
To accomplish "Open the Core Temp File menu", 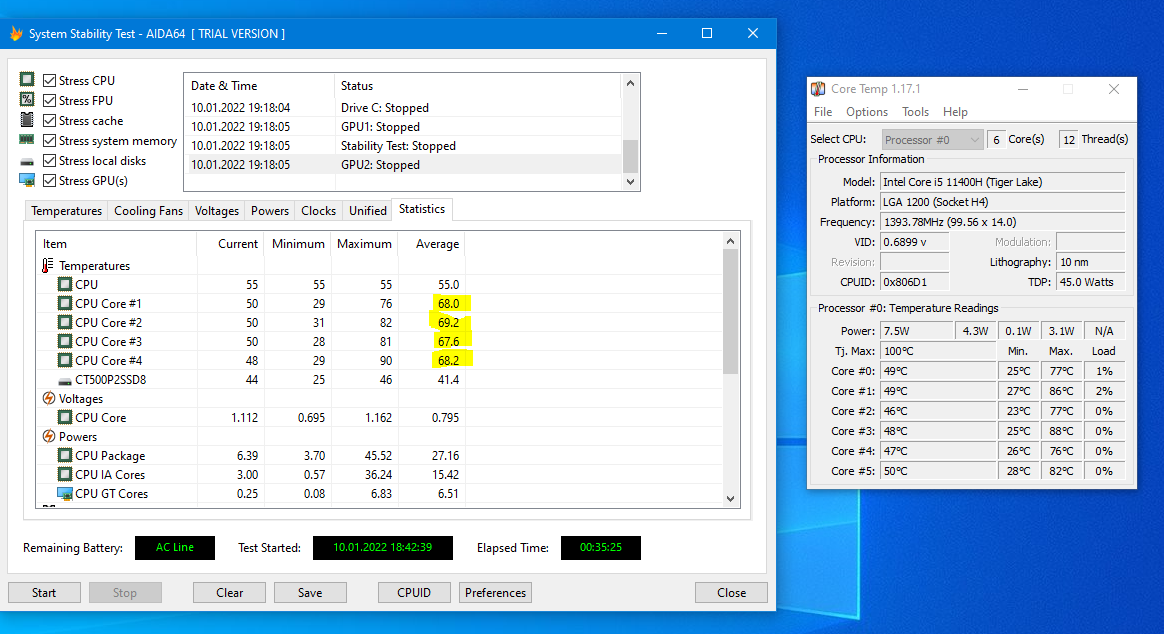I will [x=823, y=112].
